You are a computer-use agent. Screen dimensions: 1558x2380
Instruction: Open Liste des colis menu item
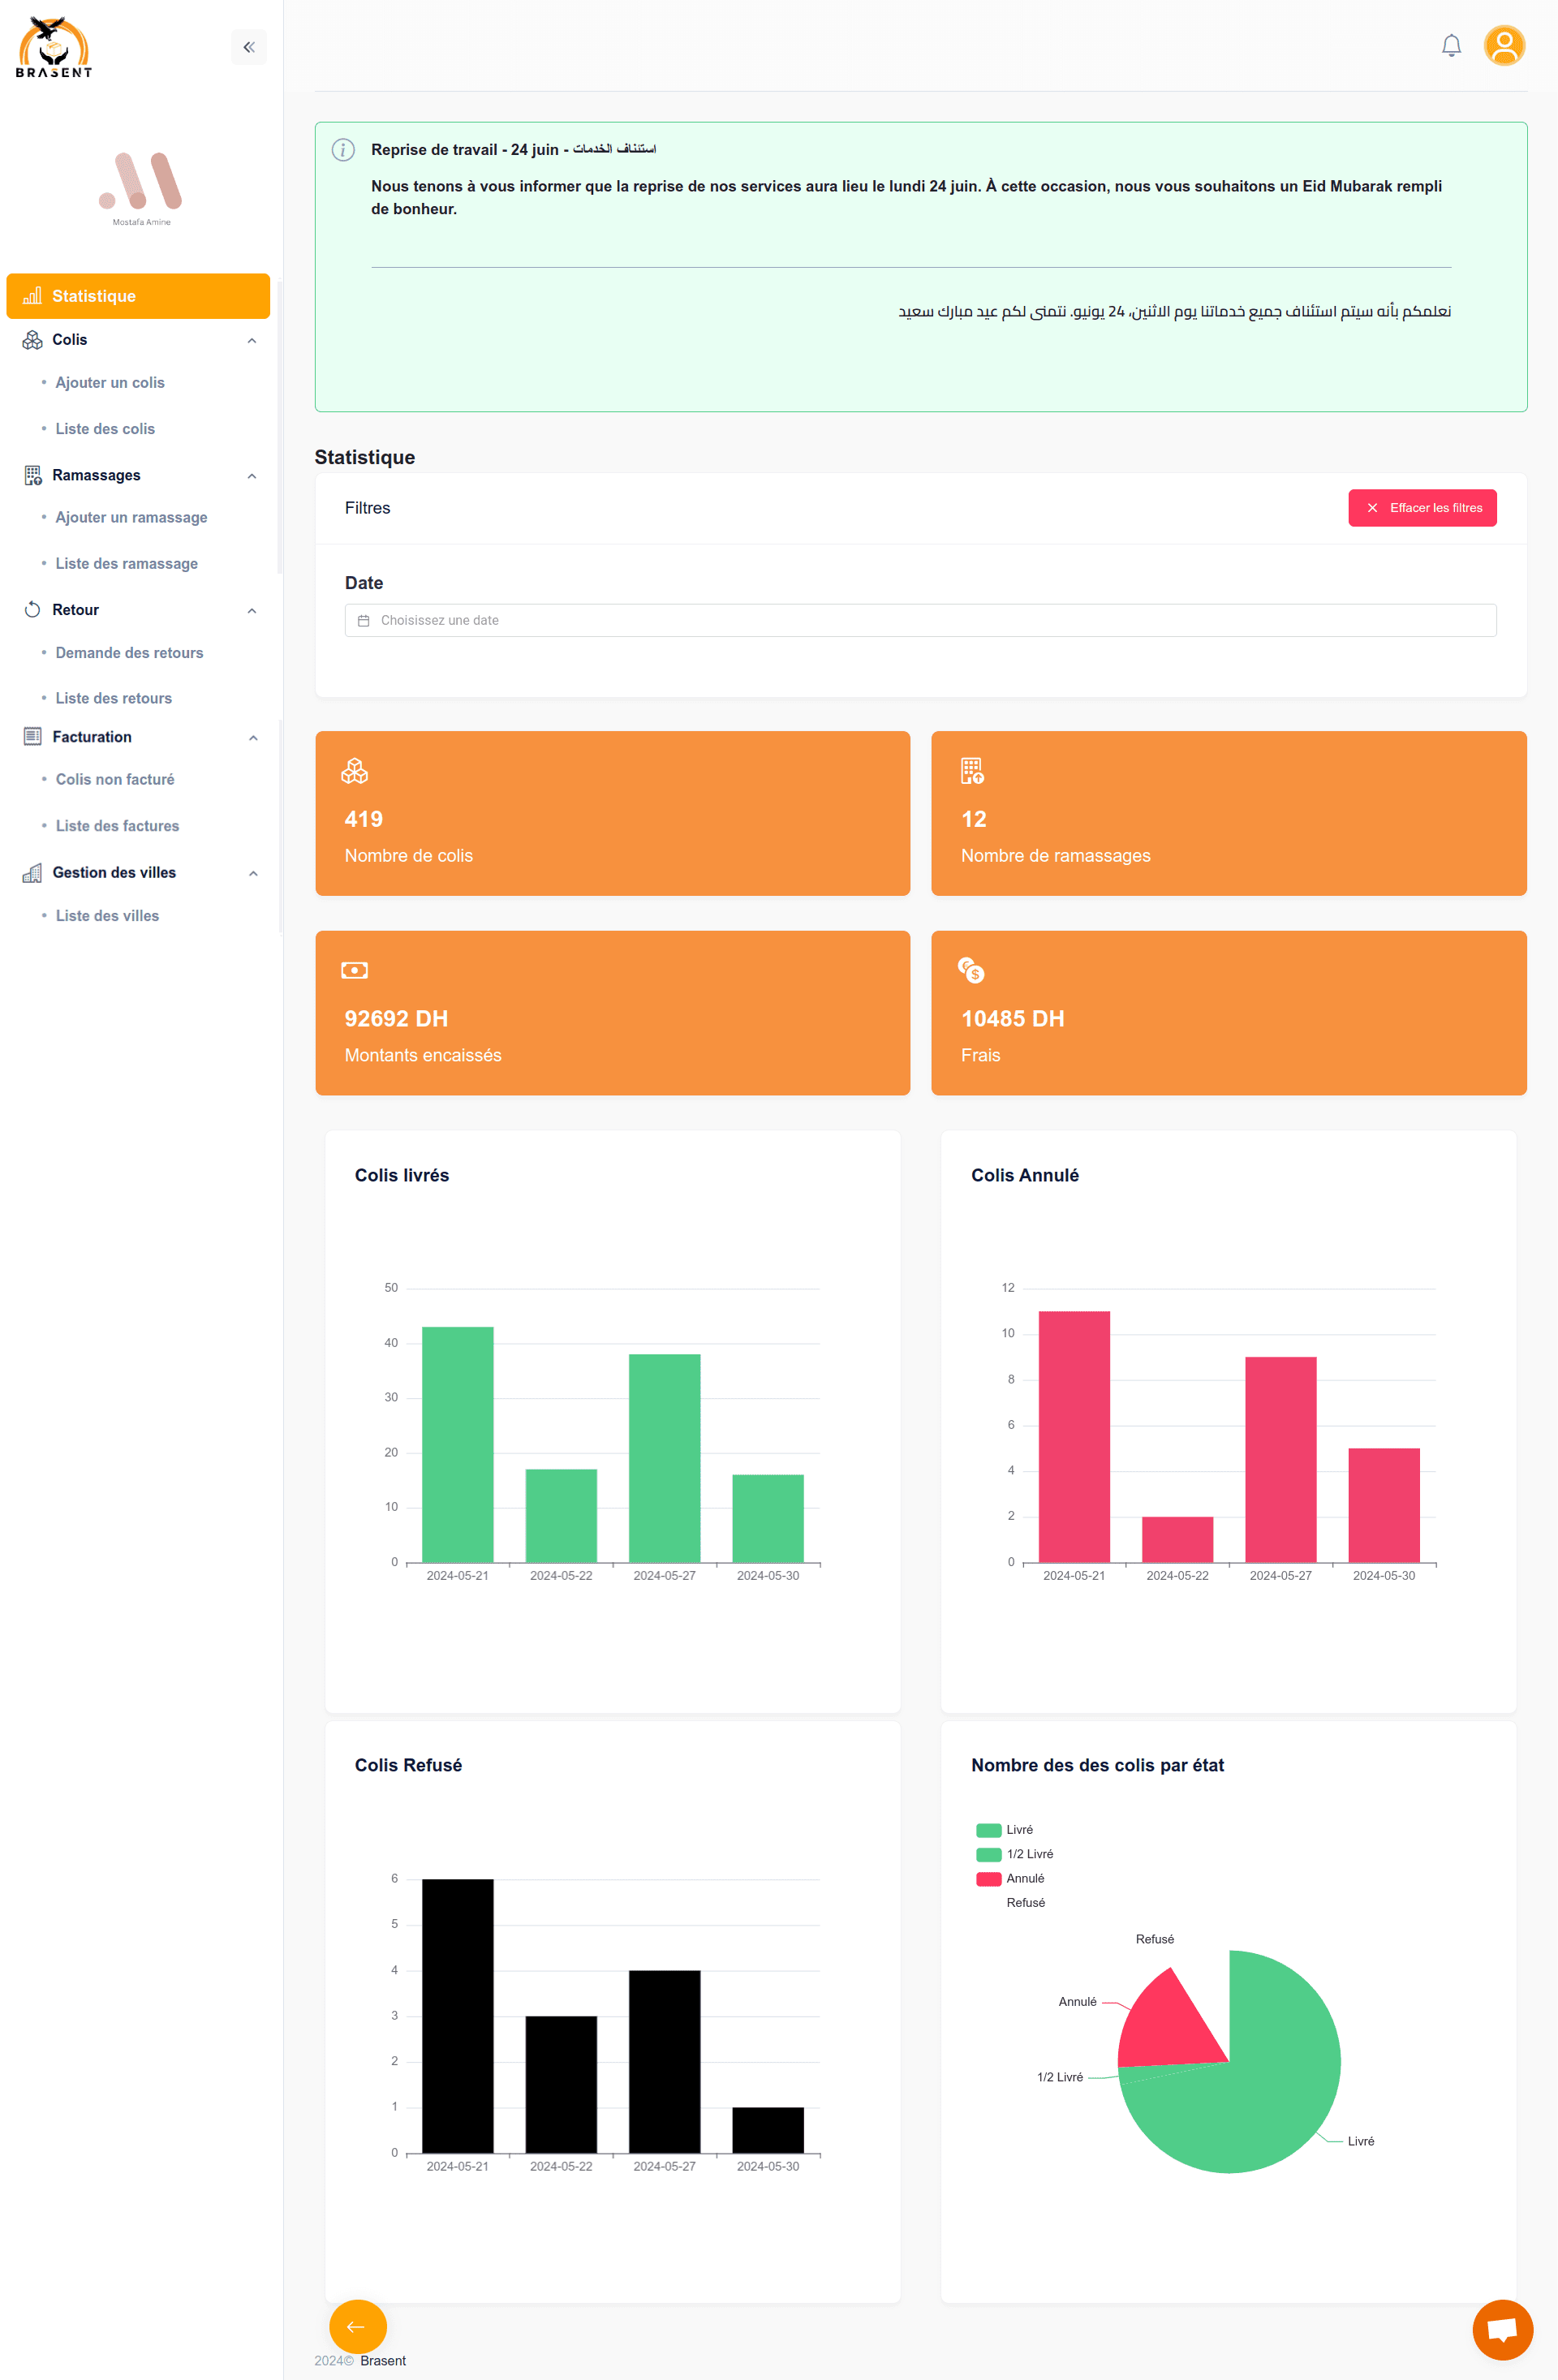point(105,428)
